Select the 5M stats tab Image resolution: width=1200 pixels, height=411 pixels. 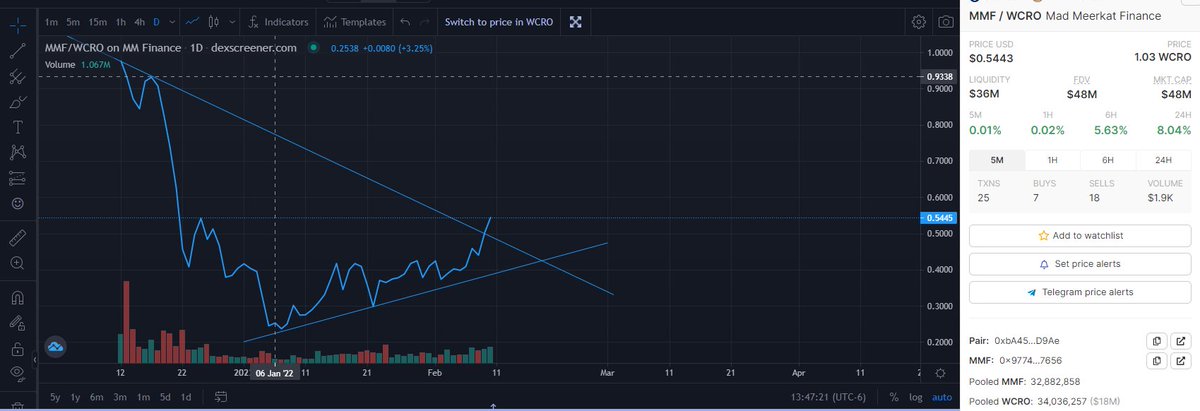tap(998, 160)
